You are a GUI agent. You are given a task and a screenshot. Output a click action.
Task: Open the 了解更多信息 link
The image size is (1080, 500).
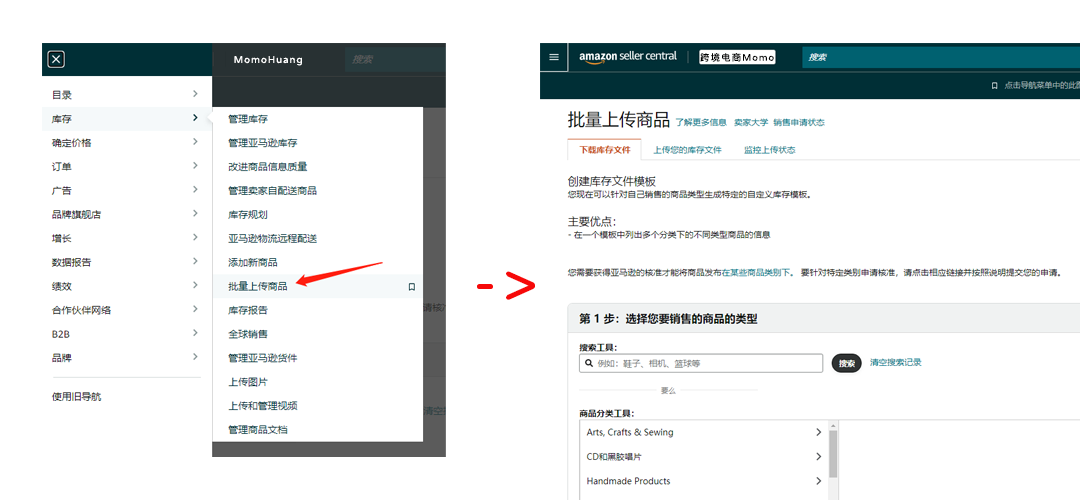coord(700,123)
